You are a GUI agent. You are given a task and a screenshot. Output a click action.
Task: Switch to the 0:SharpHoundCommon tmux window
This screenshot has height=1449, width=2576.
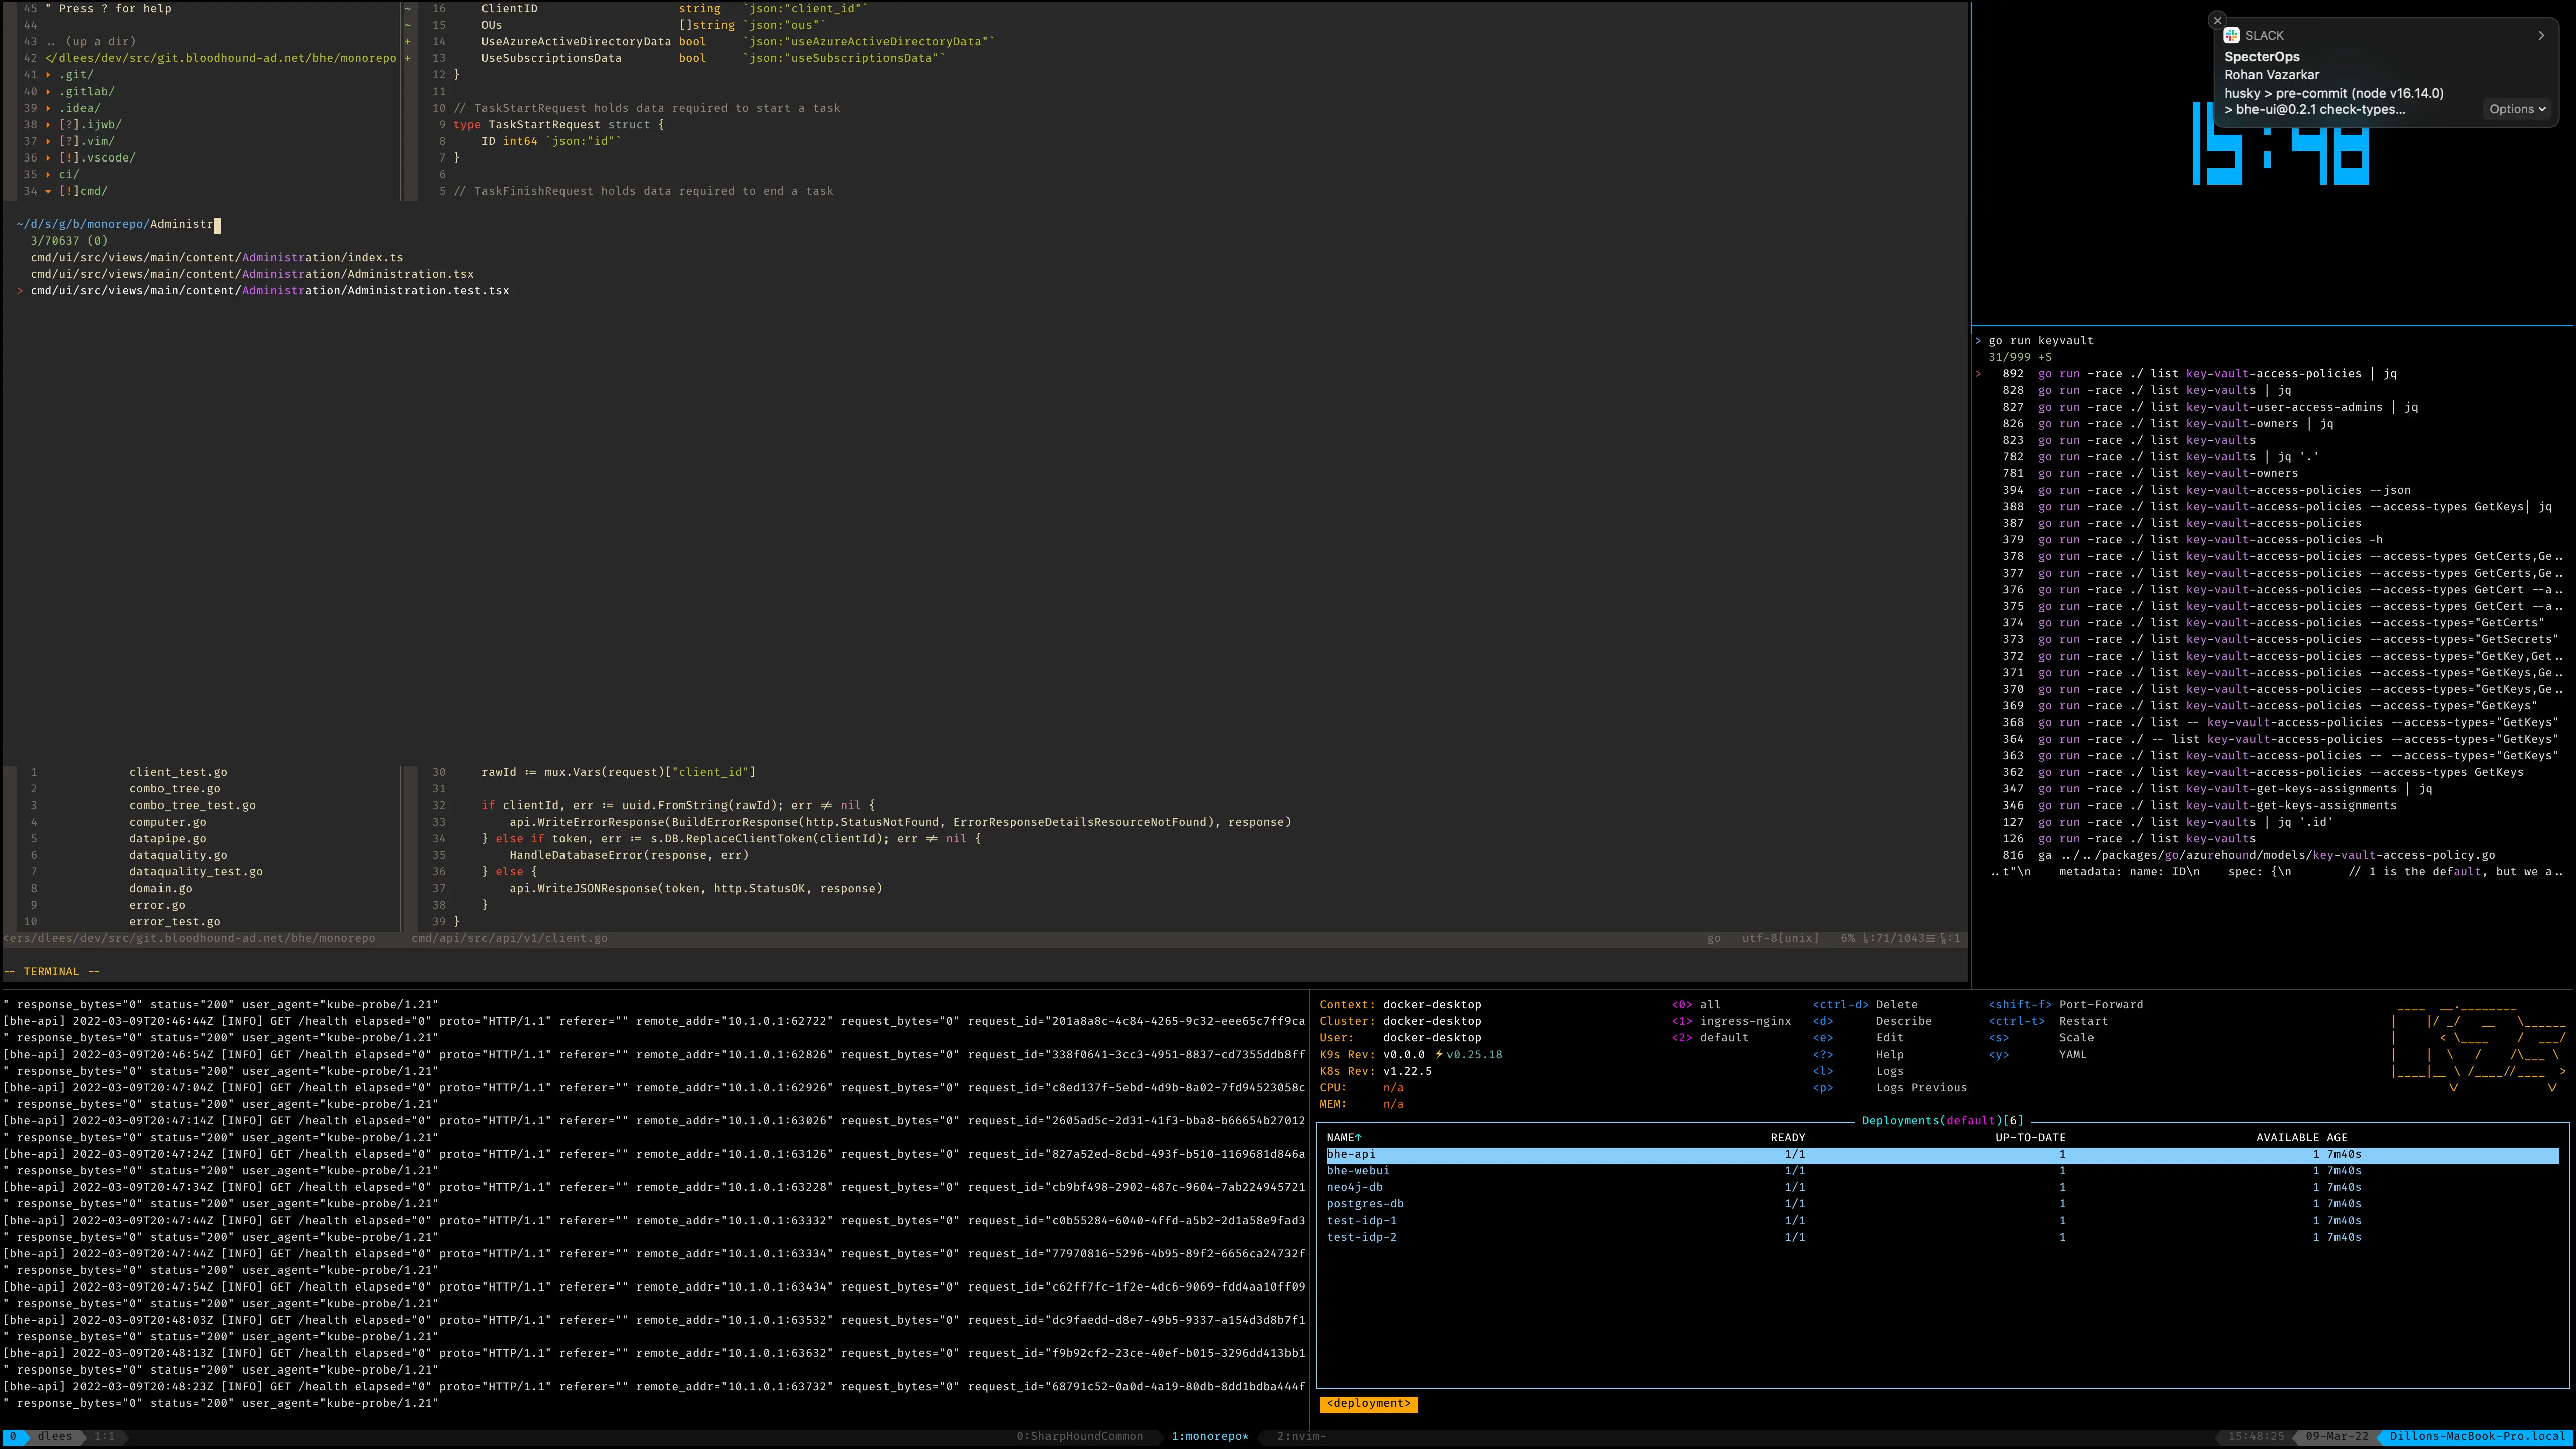[1079, 1437]
